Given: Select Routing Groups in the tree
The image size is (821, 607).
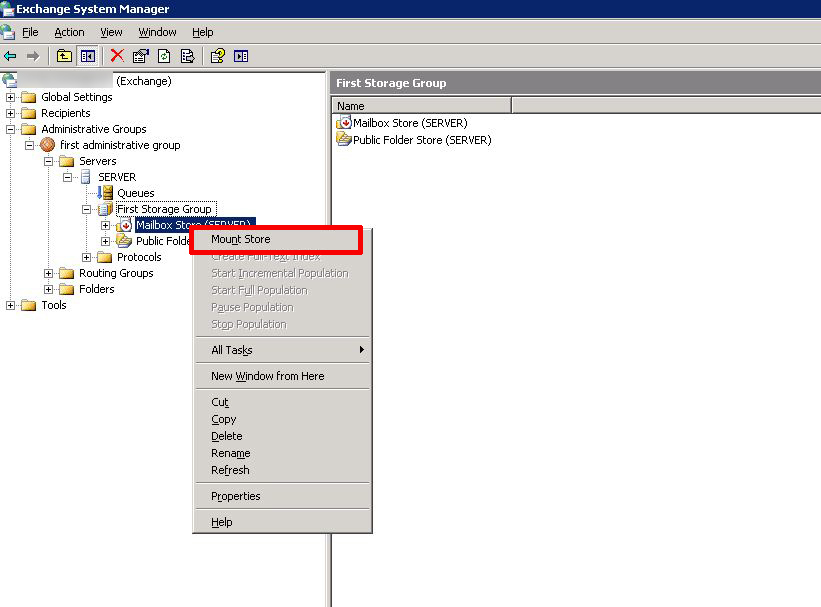Looking at the screenshot, I should pyautogui.click(x=116, y=273).
